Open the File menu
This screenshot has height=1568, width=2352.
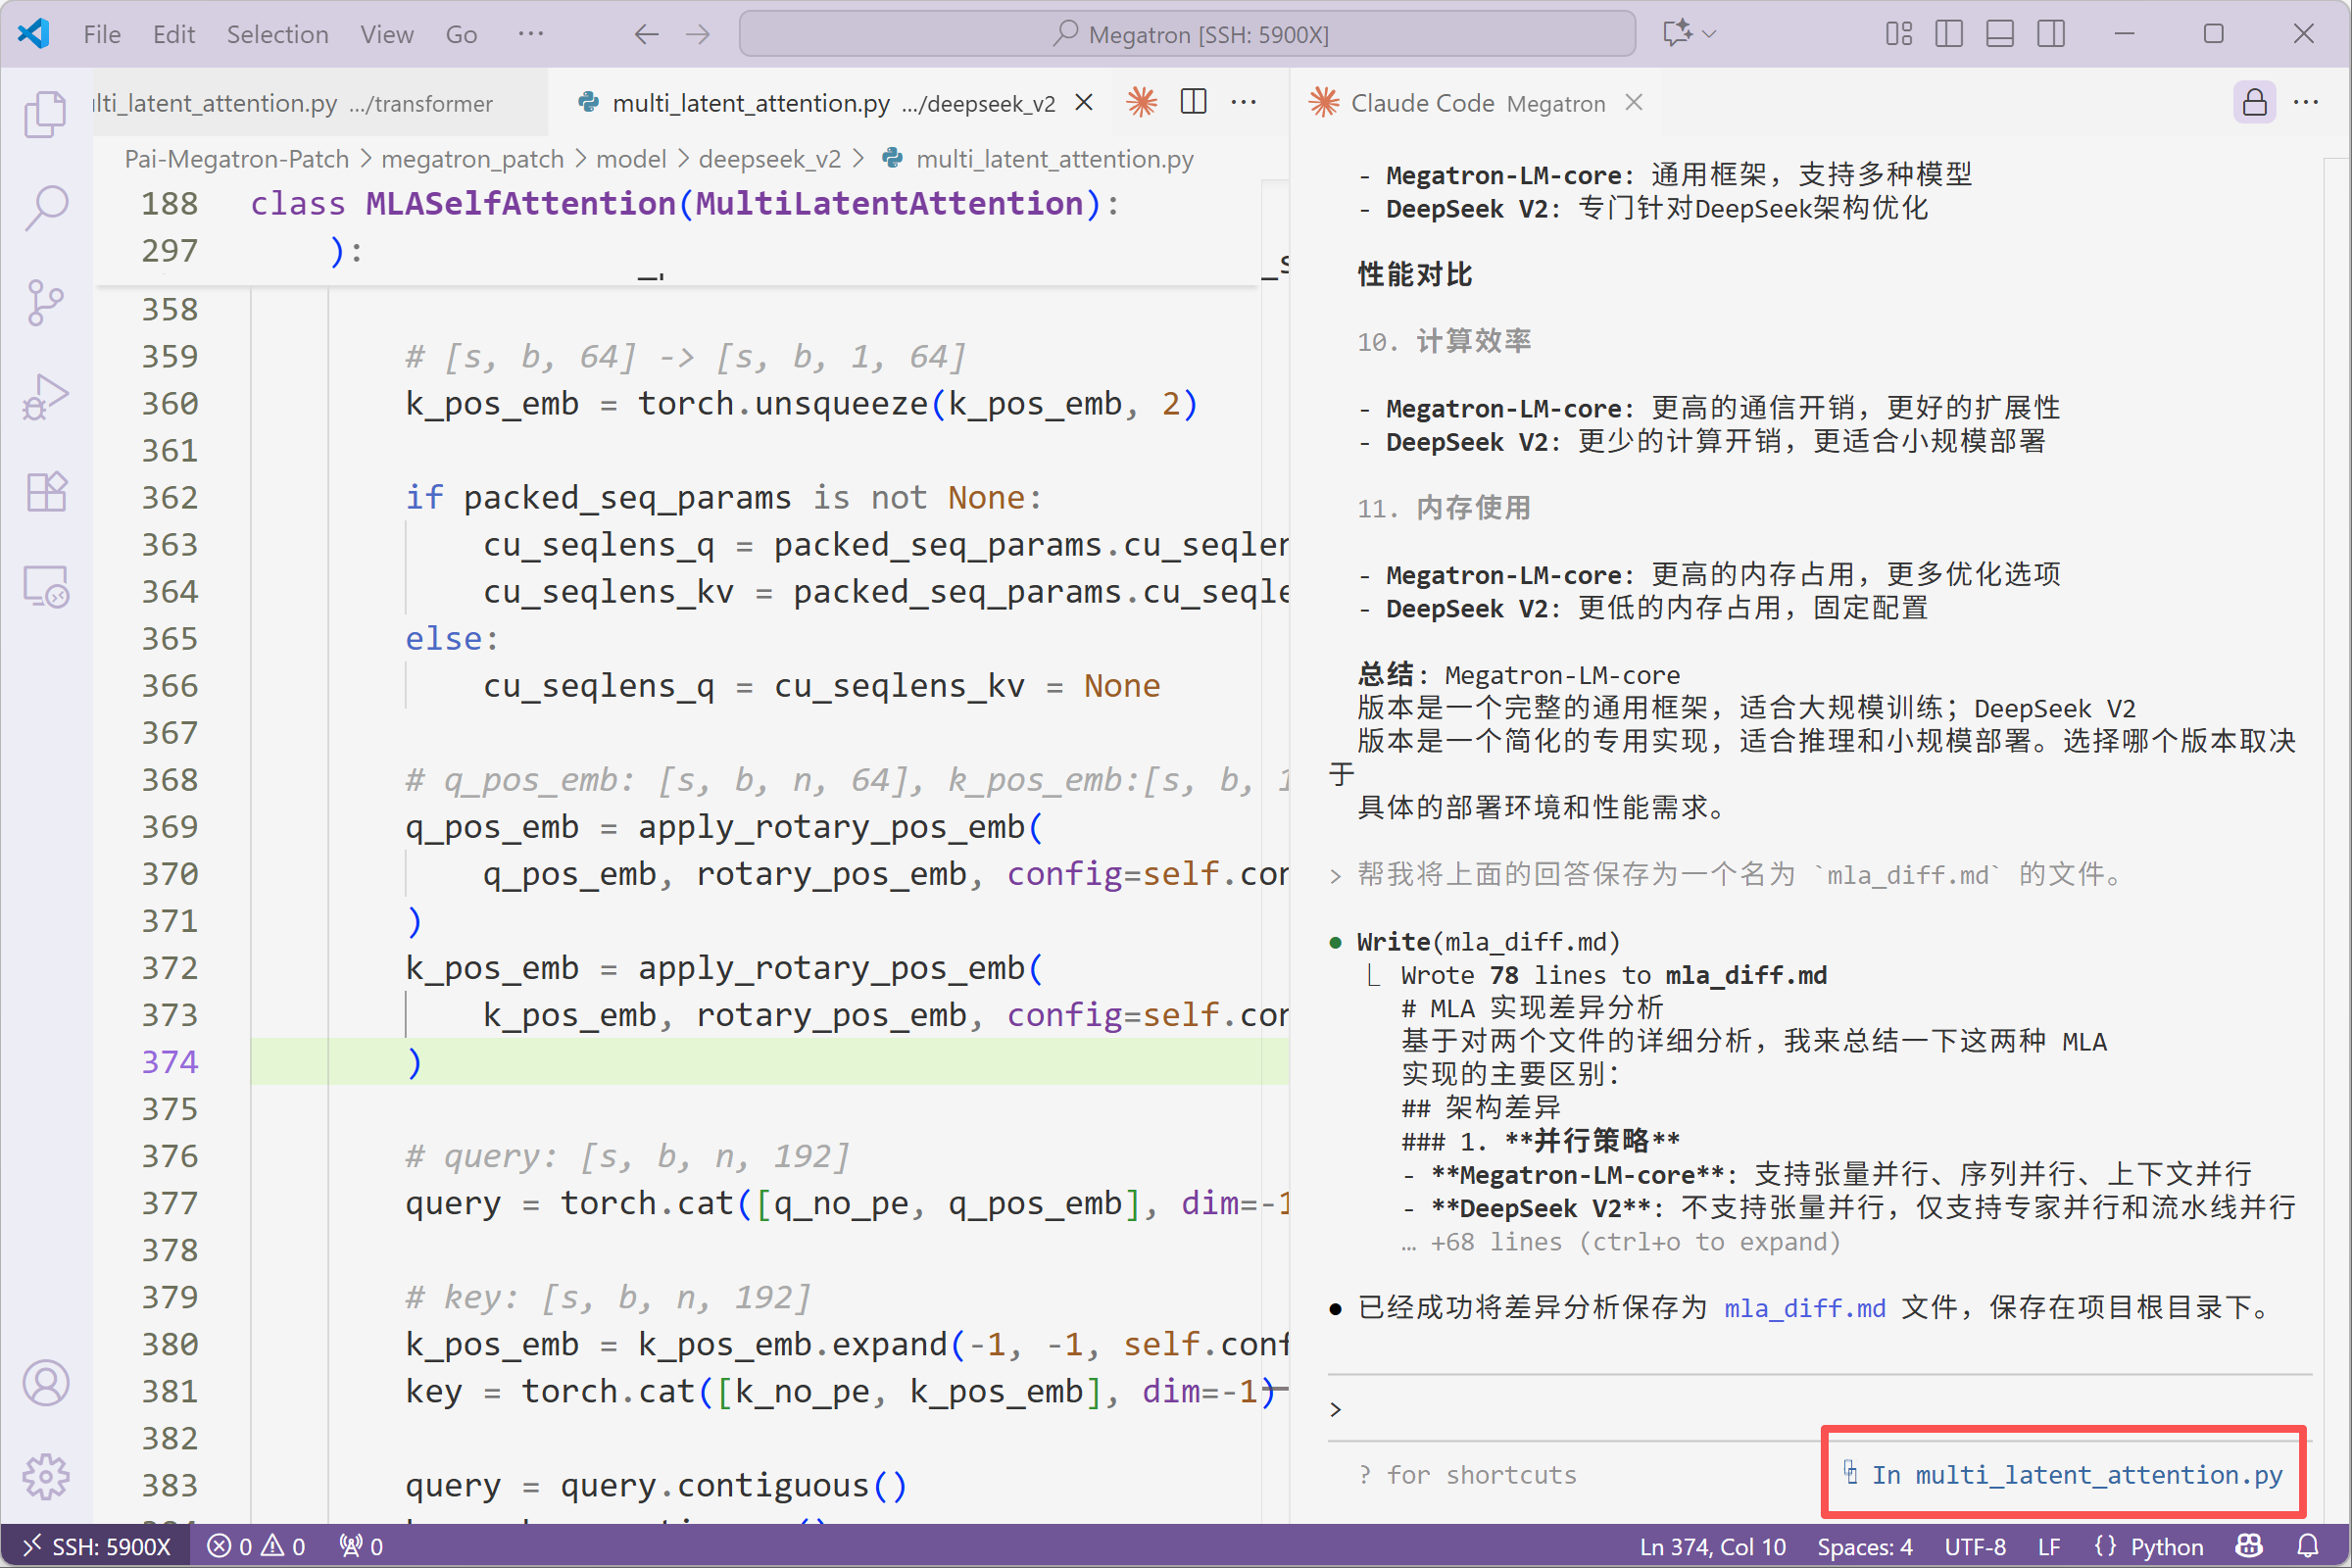click(x=102, y=34)
